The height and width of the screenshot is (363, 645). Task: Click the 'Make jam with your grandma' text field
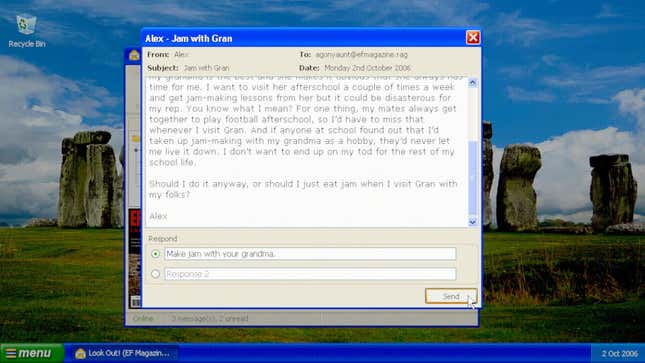click(310, 254)
